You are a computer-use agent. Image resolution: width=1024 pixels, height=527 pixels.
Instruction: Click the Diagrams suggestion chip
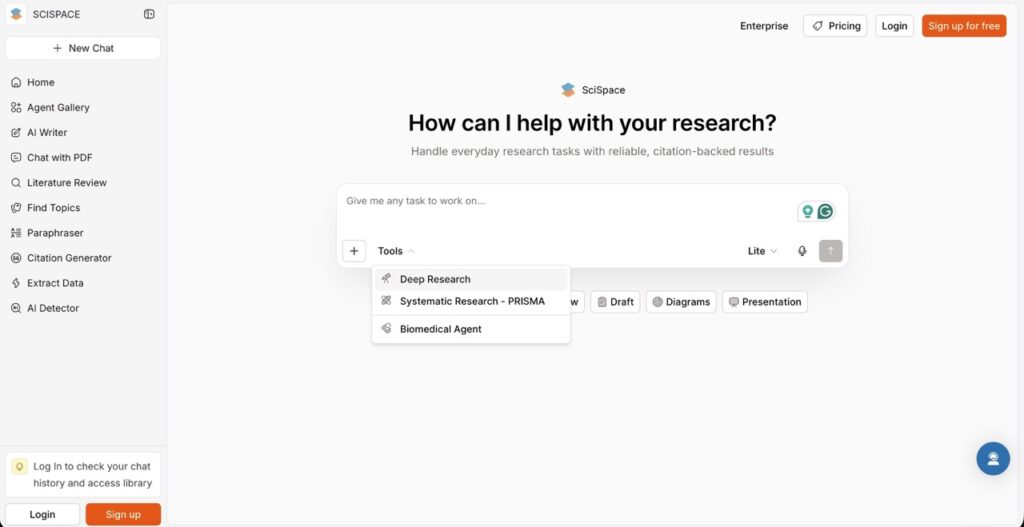pyautogui.click(x=681, y=302)
